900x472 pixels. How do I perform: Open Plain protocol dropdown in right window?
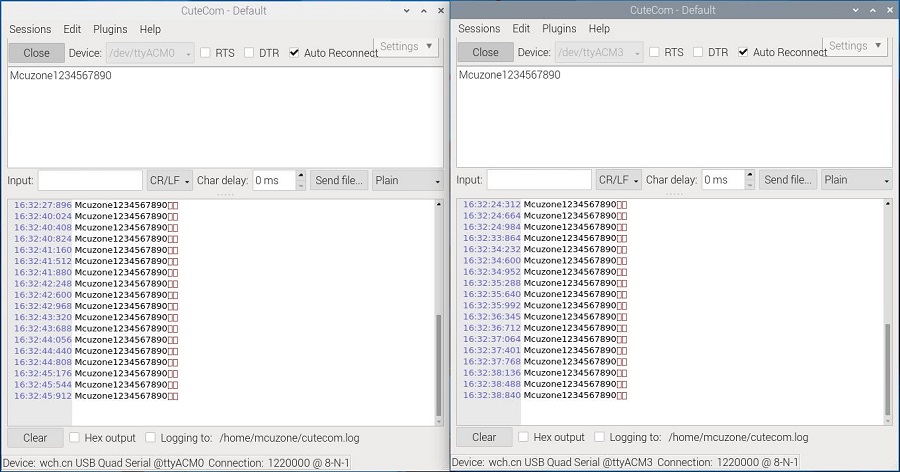856,180
